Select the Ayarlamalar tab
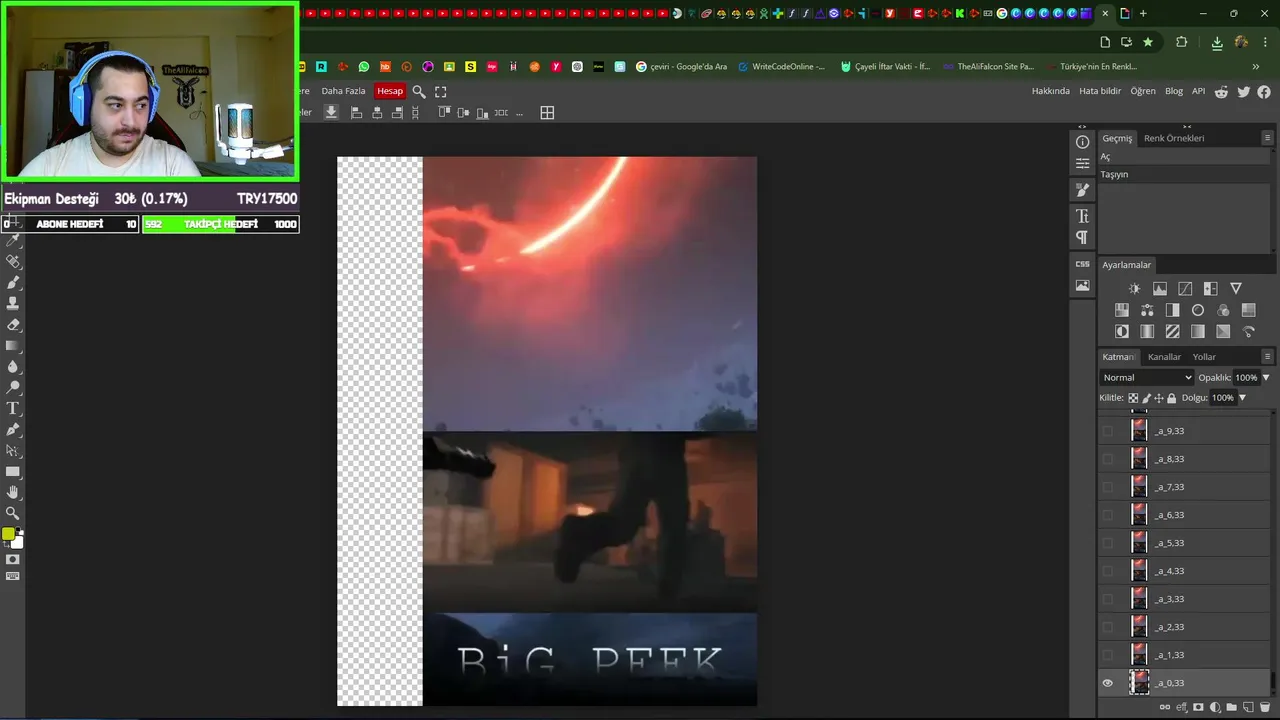Viewport: 1280px width, 720px height. (1126, 265)
